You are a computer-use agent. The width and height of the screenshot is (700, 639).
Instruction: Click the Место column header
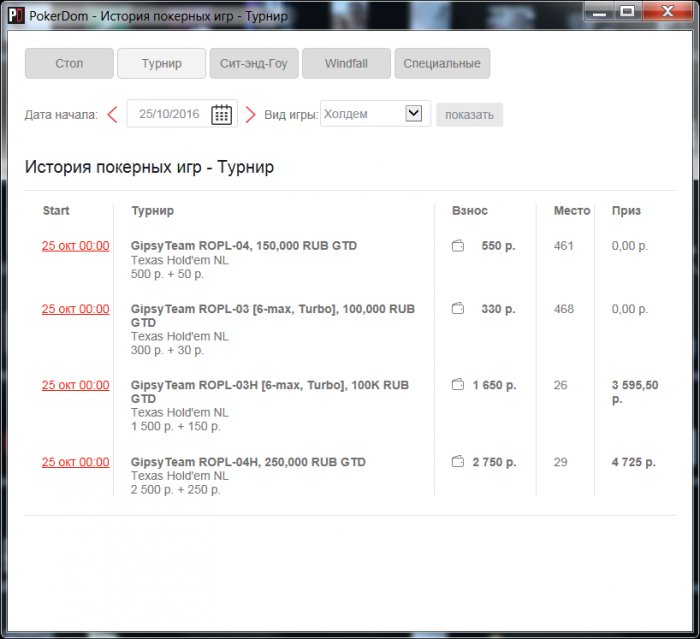pos(572,210)
